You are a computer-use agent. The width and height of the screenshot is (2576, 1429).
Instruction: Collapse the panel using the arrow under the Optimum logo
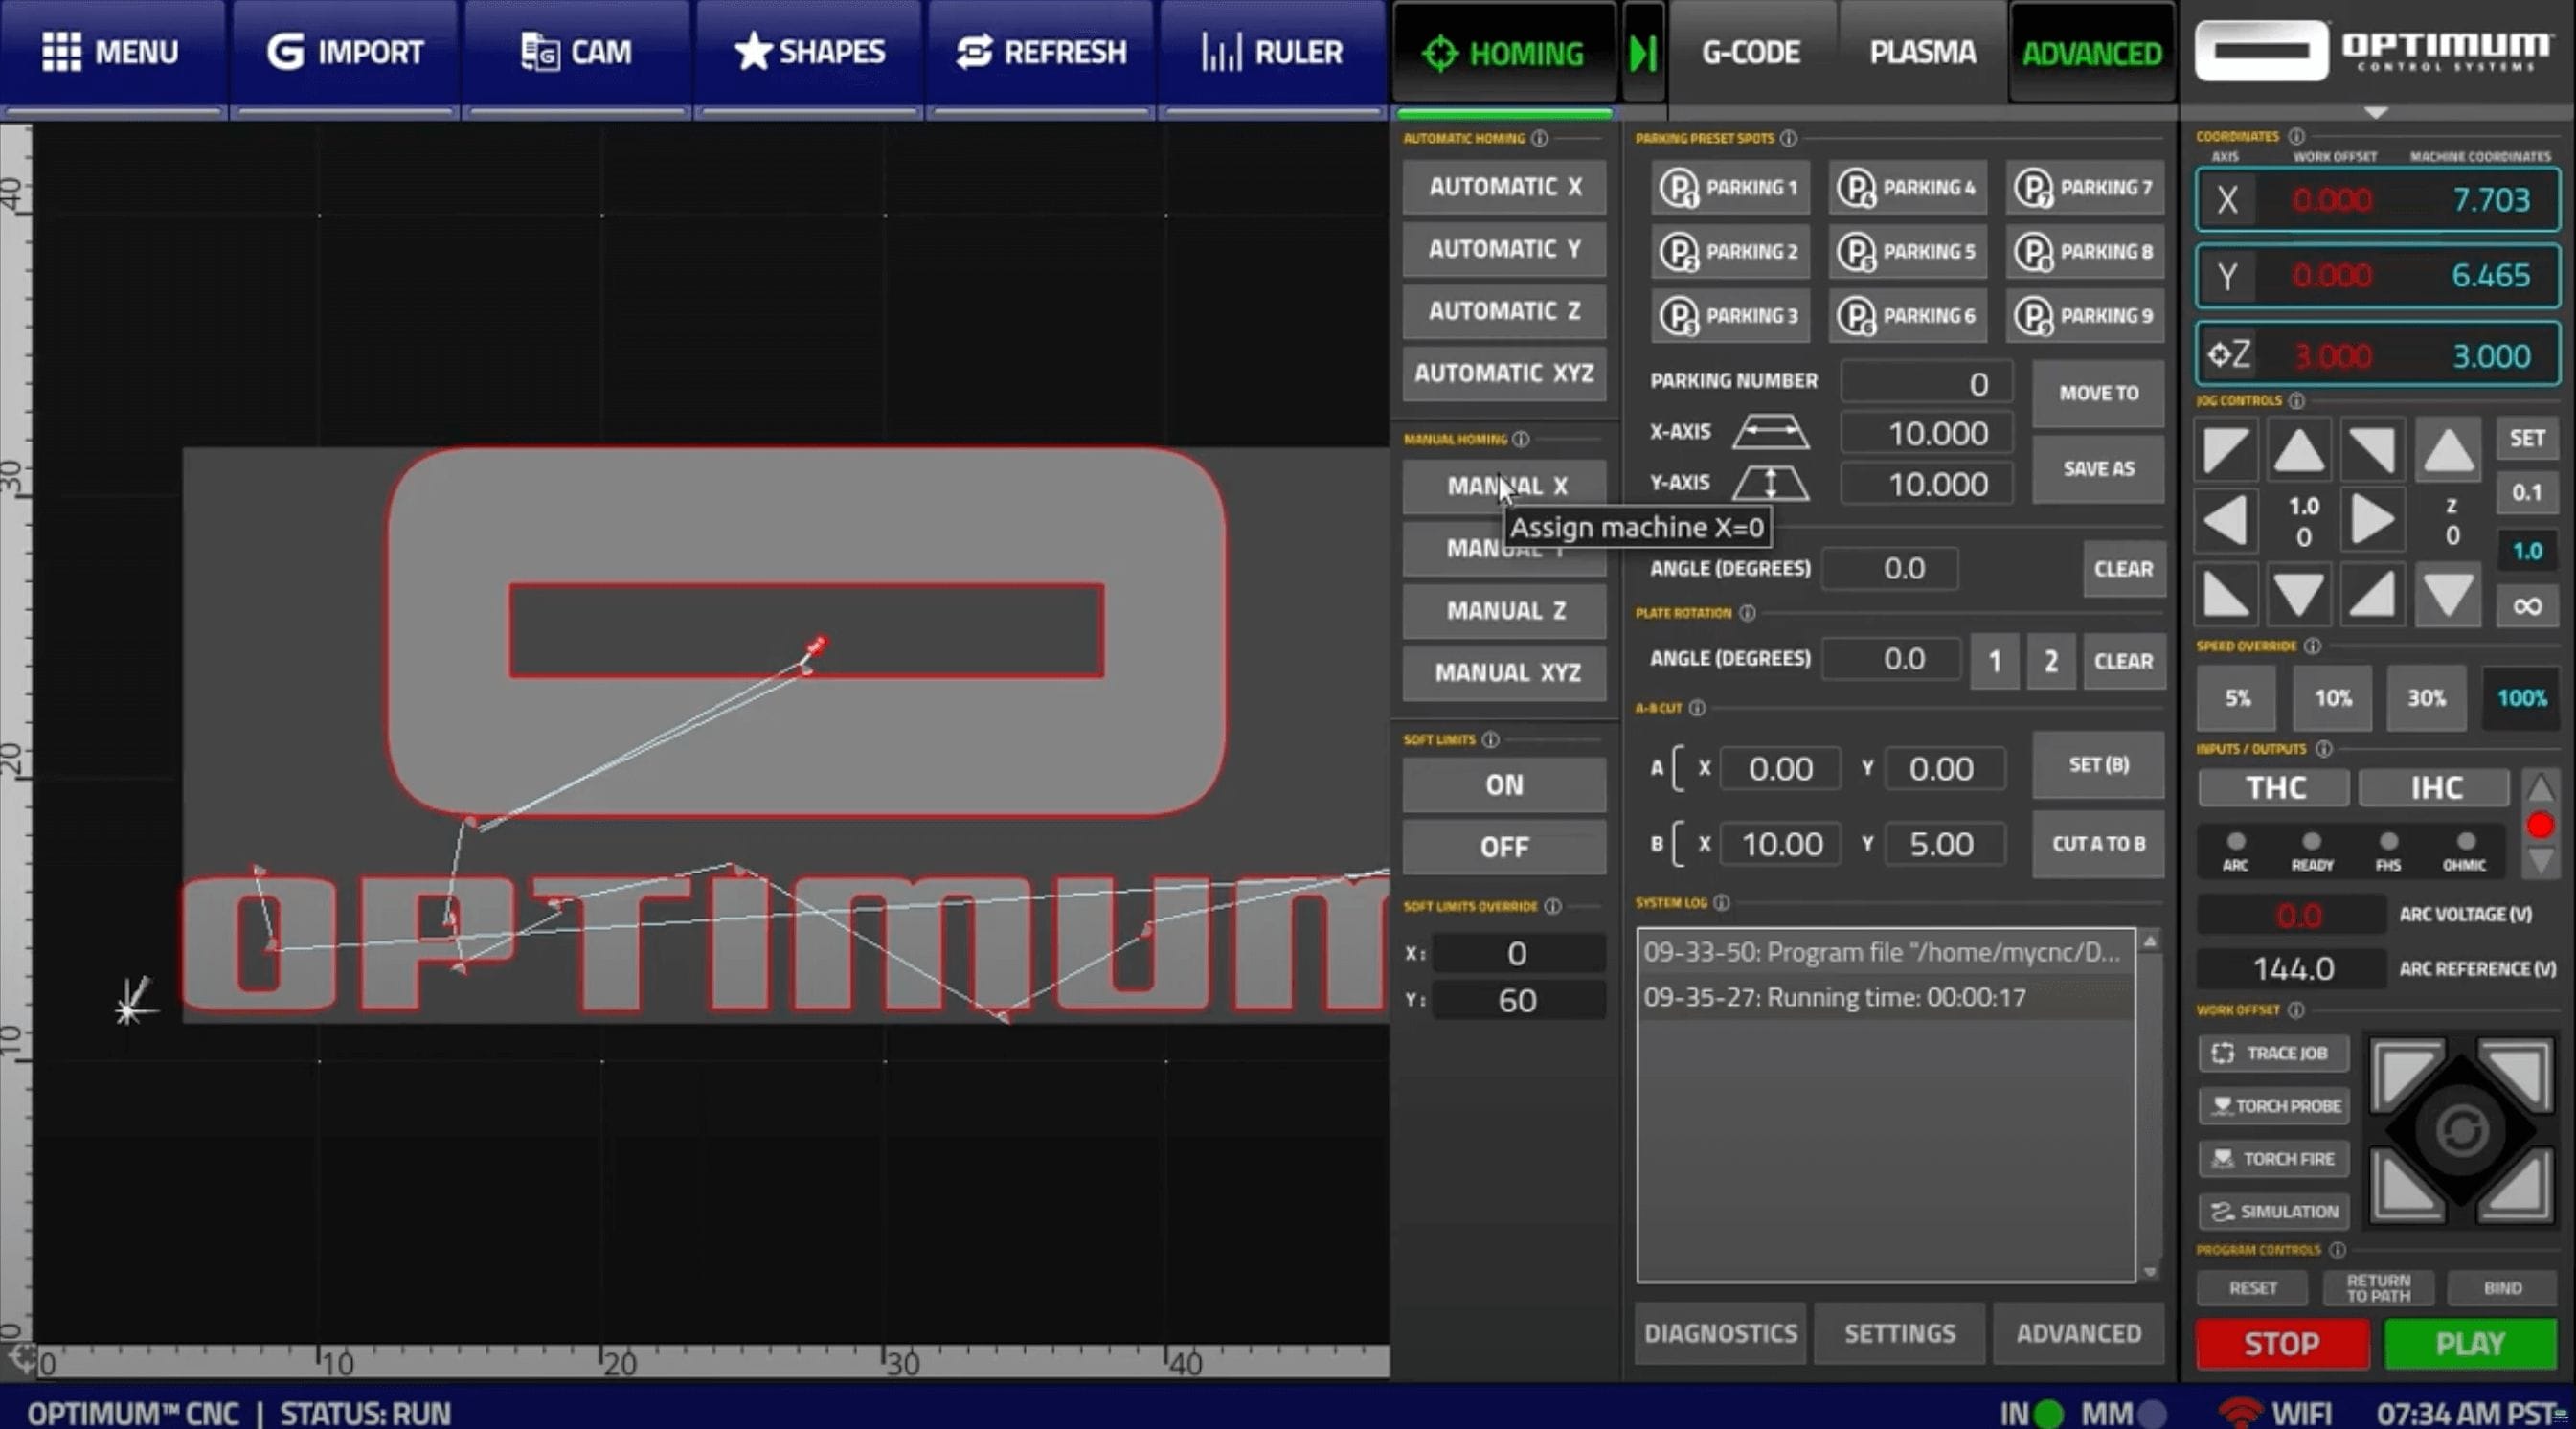(x=2376, y=113)
